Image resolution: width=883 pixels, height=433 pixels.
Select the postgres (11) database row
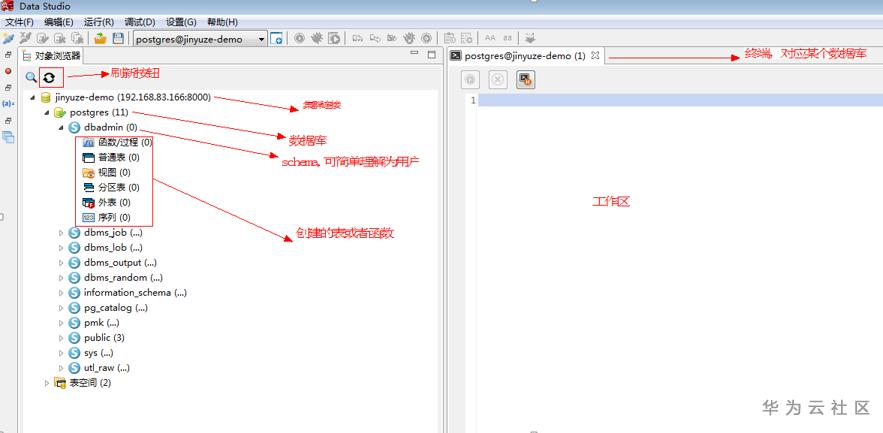pyautogui.click(x=99, y=113)
